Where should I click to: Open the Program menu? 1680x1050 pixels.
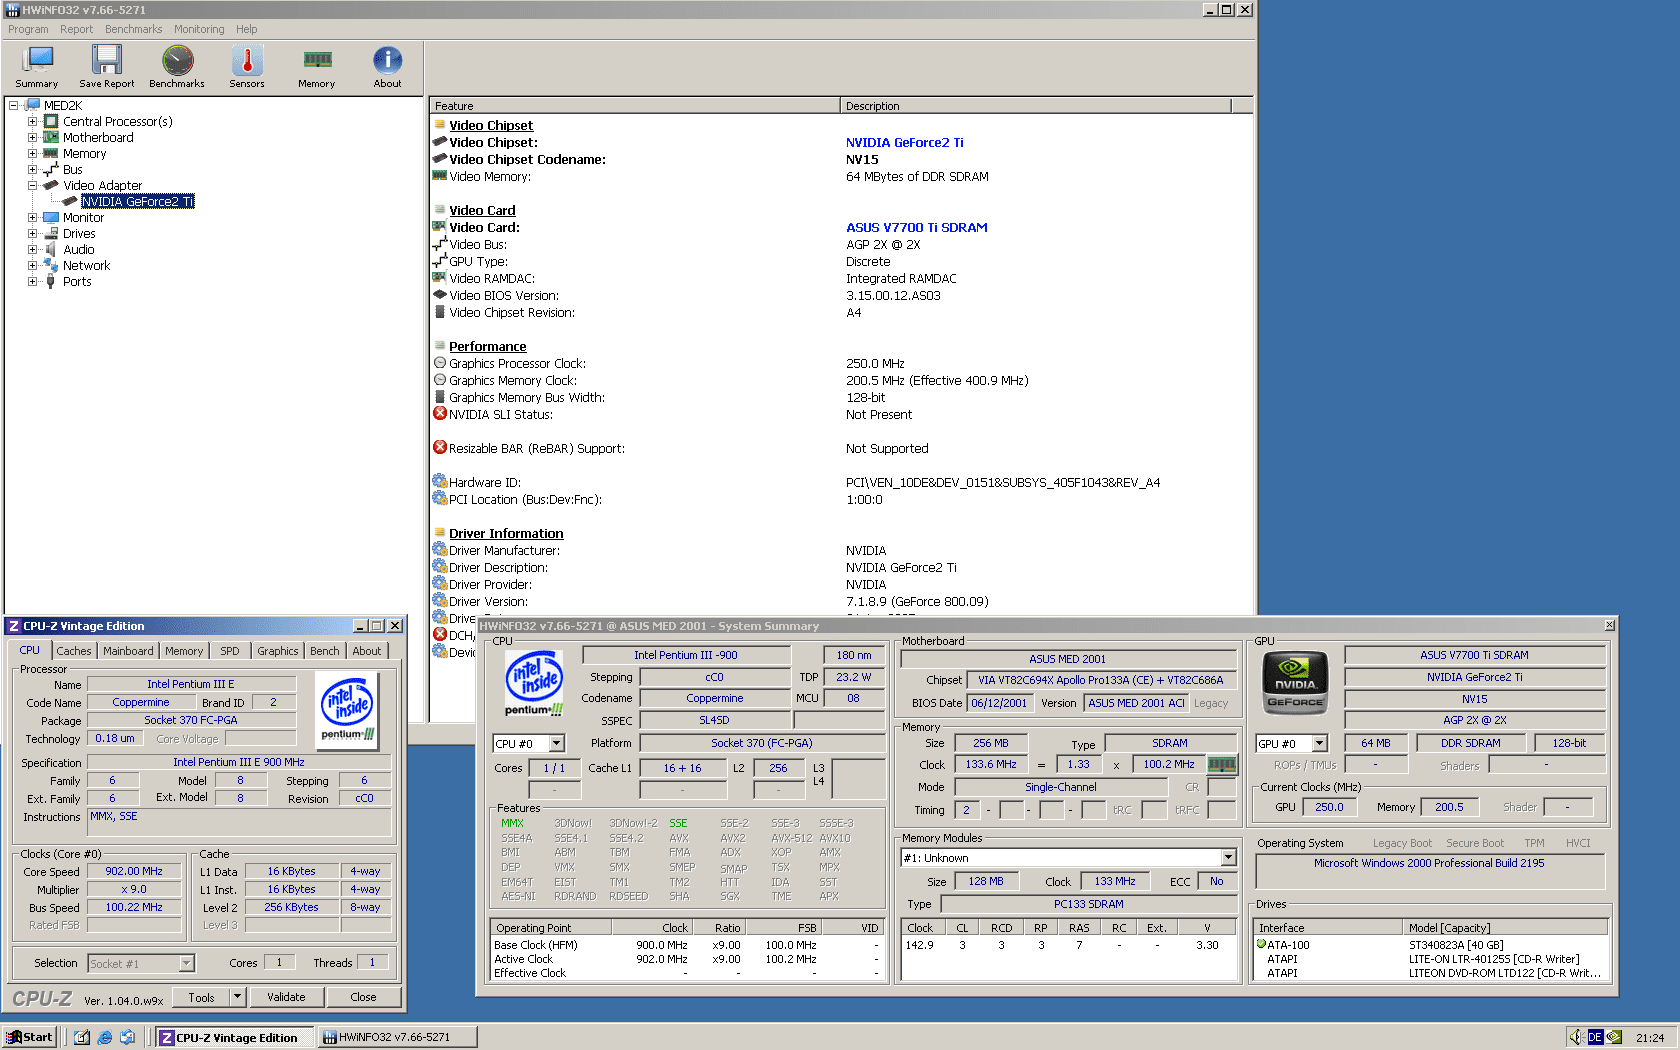click(28, 29)
